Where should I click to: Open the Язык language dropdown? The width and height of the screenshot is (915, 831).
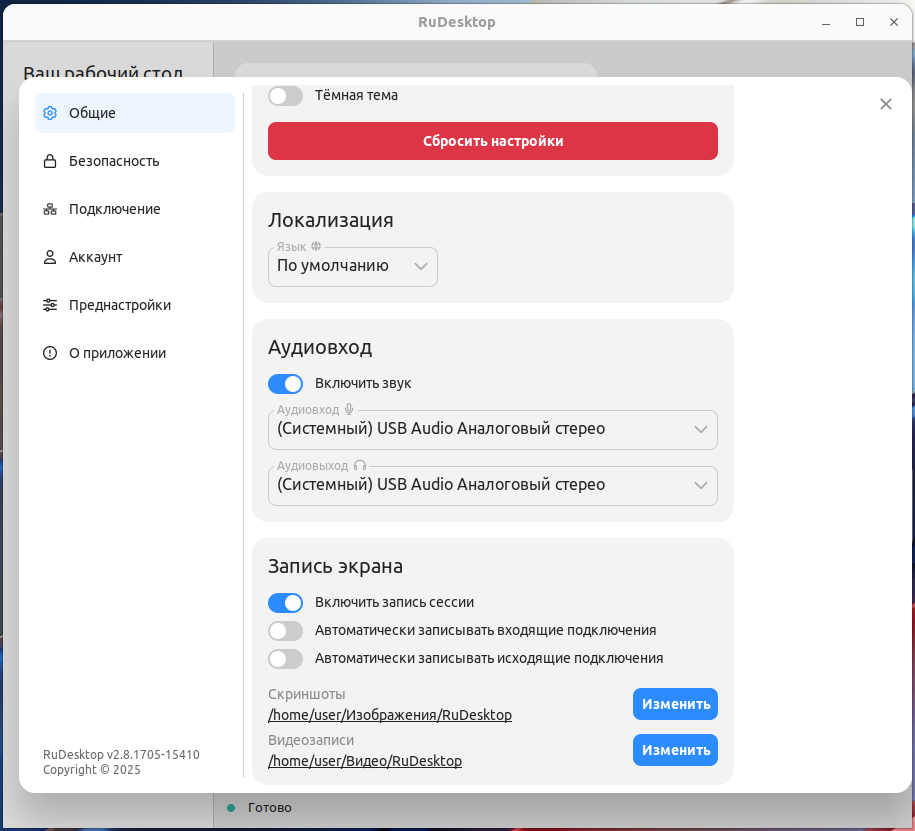352,267
